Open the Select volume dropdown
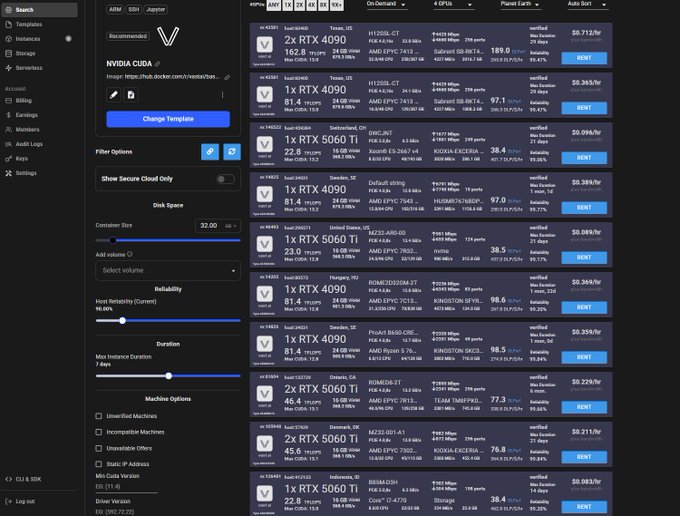This screenshot has height=516, width=680. [168, 270]
